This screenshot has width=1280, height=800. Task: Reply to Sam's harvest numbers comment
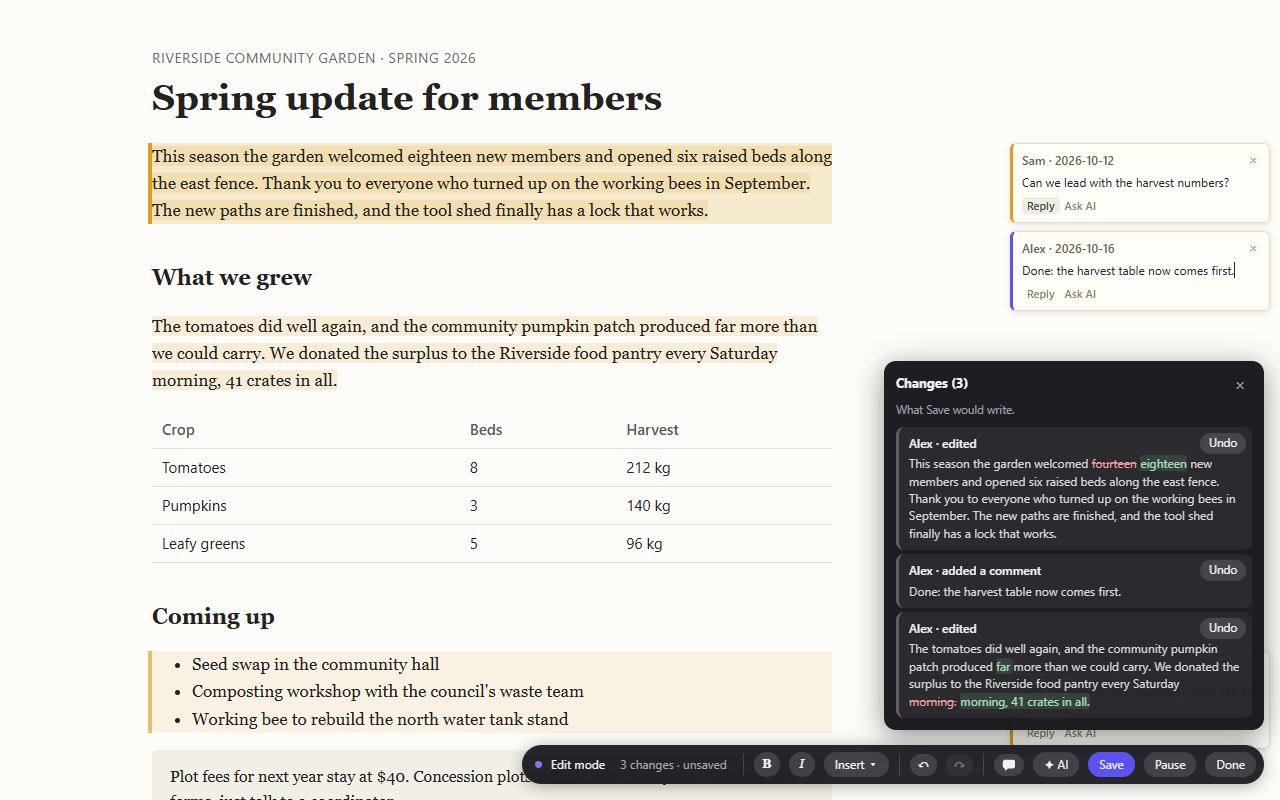pyautogui.click(x=1040, y=206)
